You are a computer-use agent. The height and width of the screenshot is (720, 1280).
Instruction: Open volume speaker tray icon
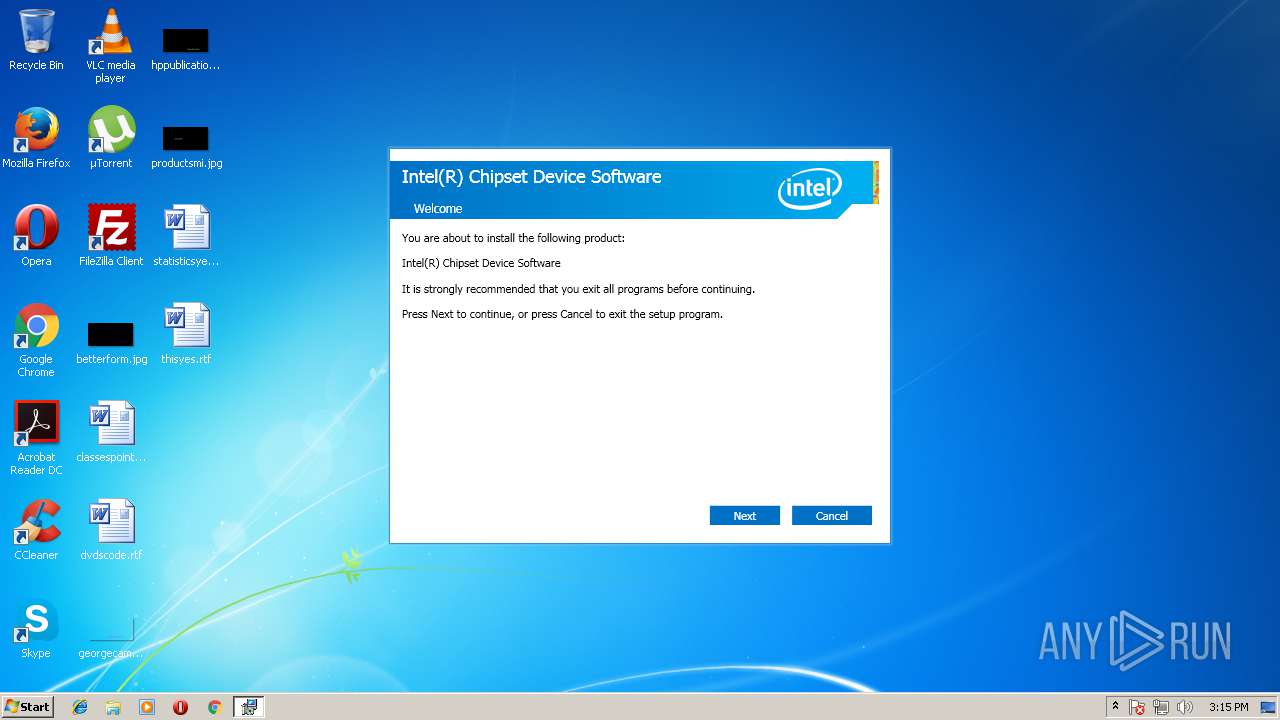coord(1185,707)
